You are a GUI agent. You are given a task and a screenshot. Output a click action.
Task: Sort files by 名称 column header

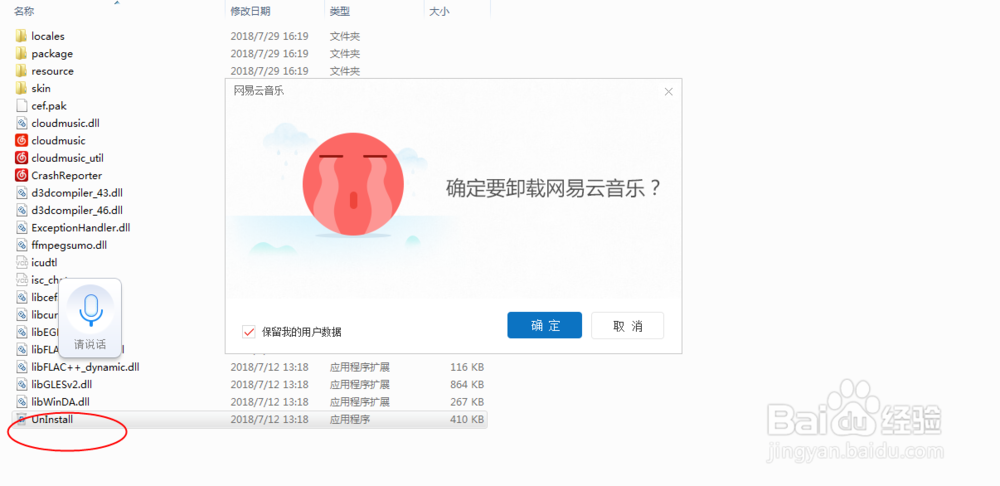(x=24, y=11)
